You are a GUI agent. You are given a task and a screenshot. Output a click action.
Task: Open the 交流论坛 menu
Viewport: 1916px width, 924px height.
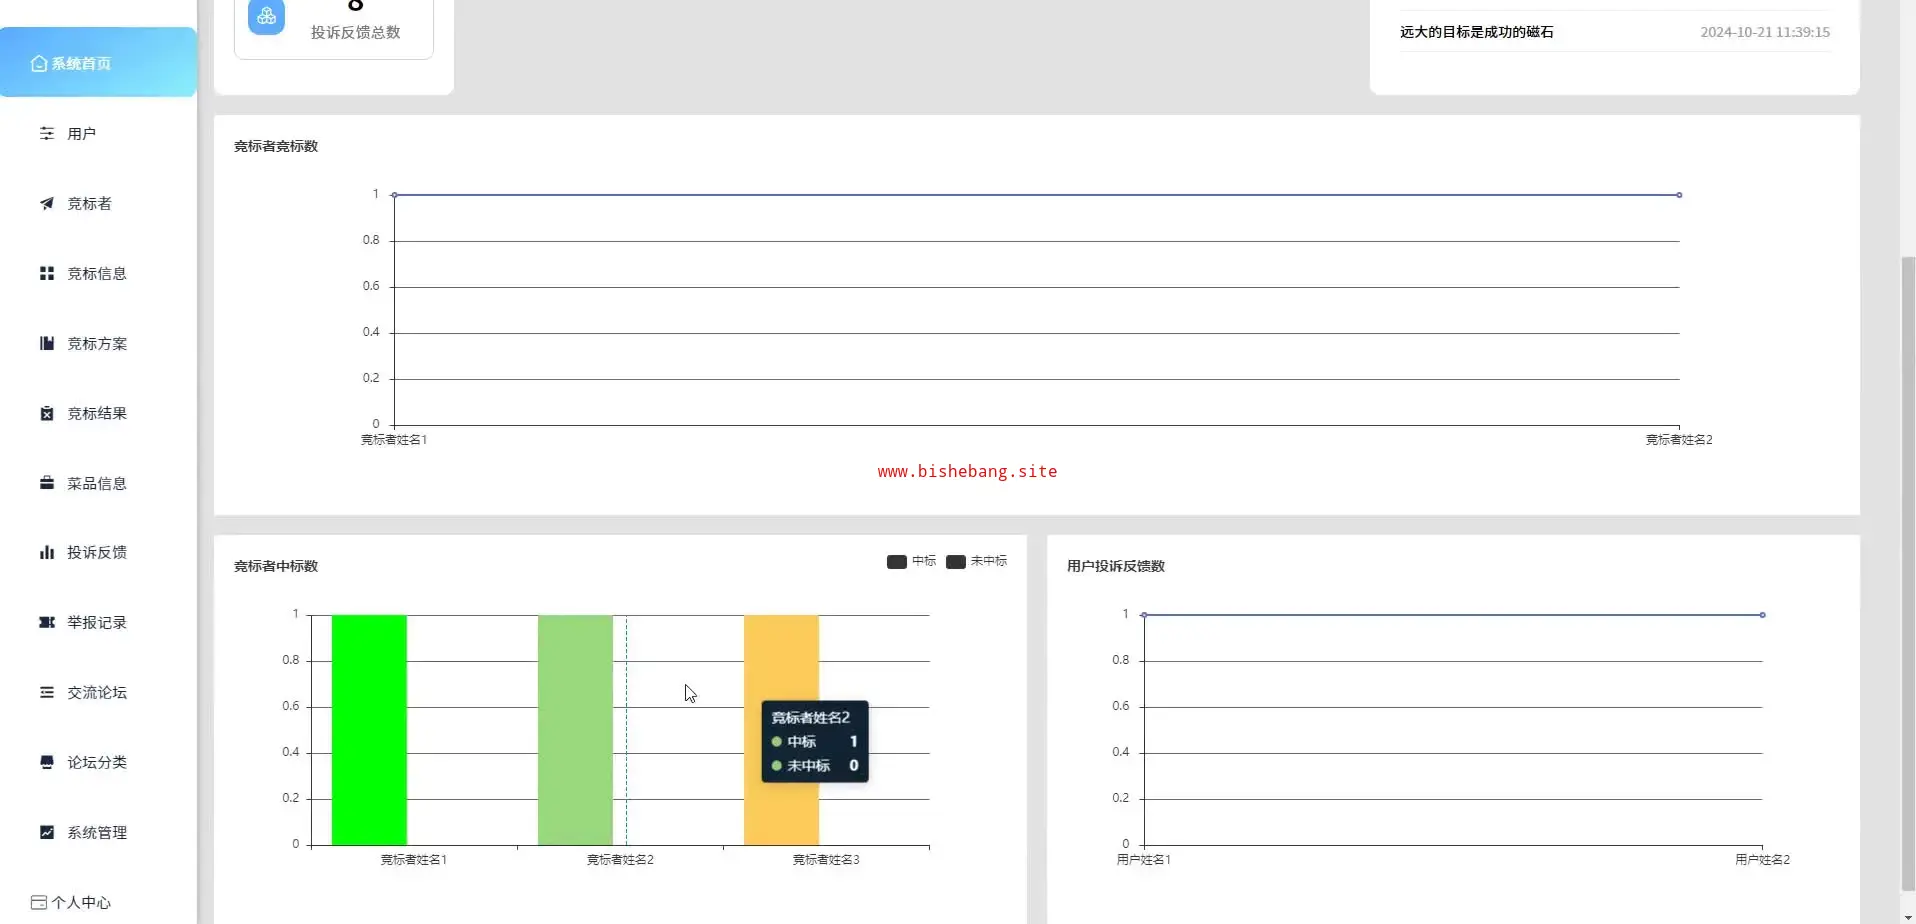tap(96, 693)
